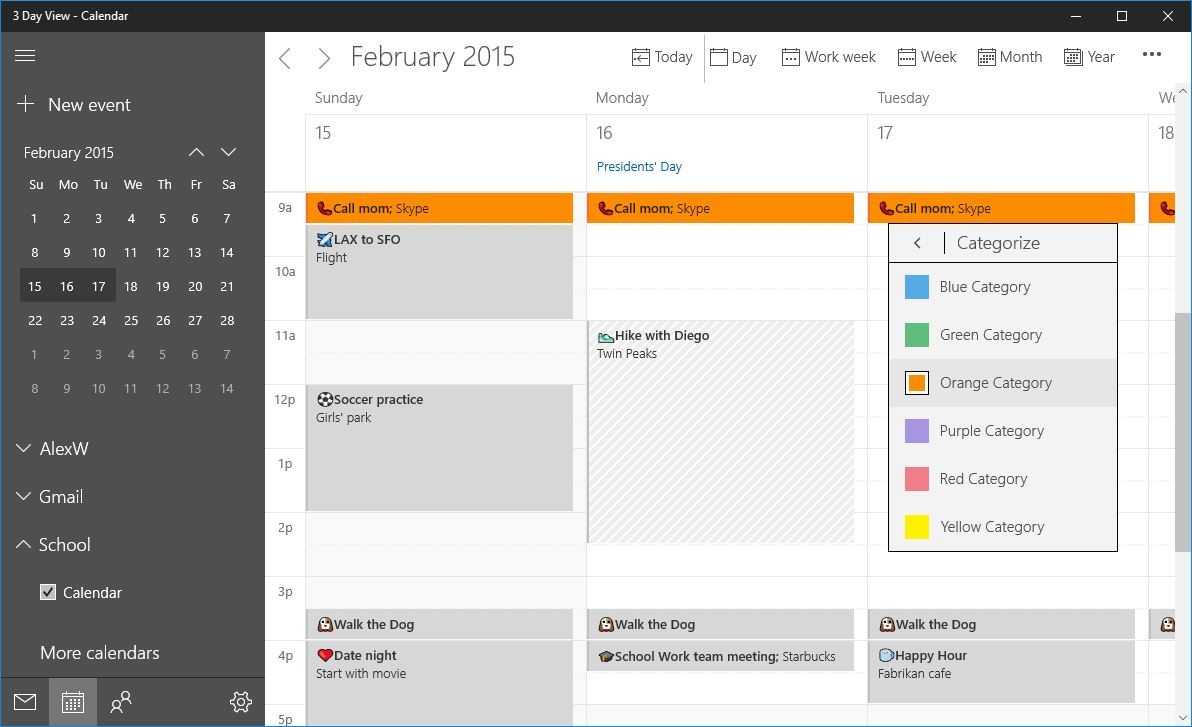Viewport: 1192px width, 727px height.
Task: Create a New event
Action: 74,104
